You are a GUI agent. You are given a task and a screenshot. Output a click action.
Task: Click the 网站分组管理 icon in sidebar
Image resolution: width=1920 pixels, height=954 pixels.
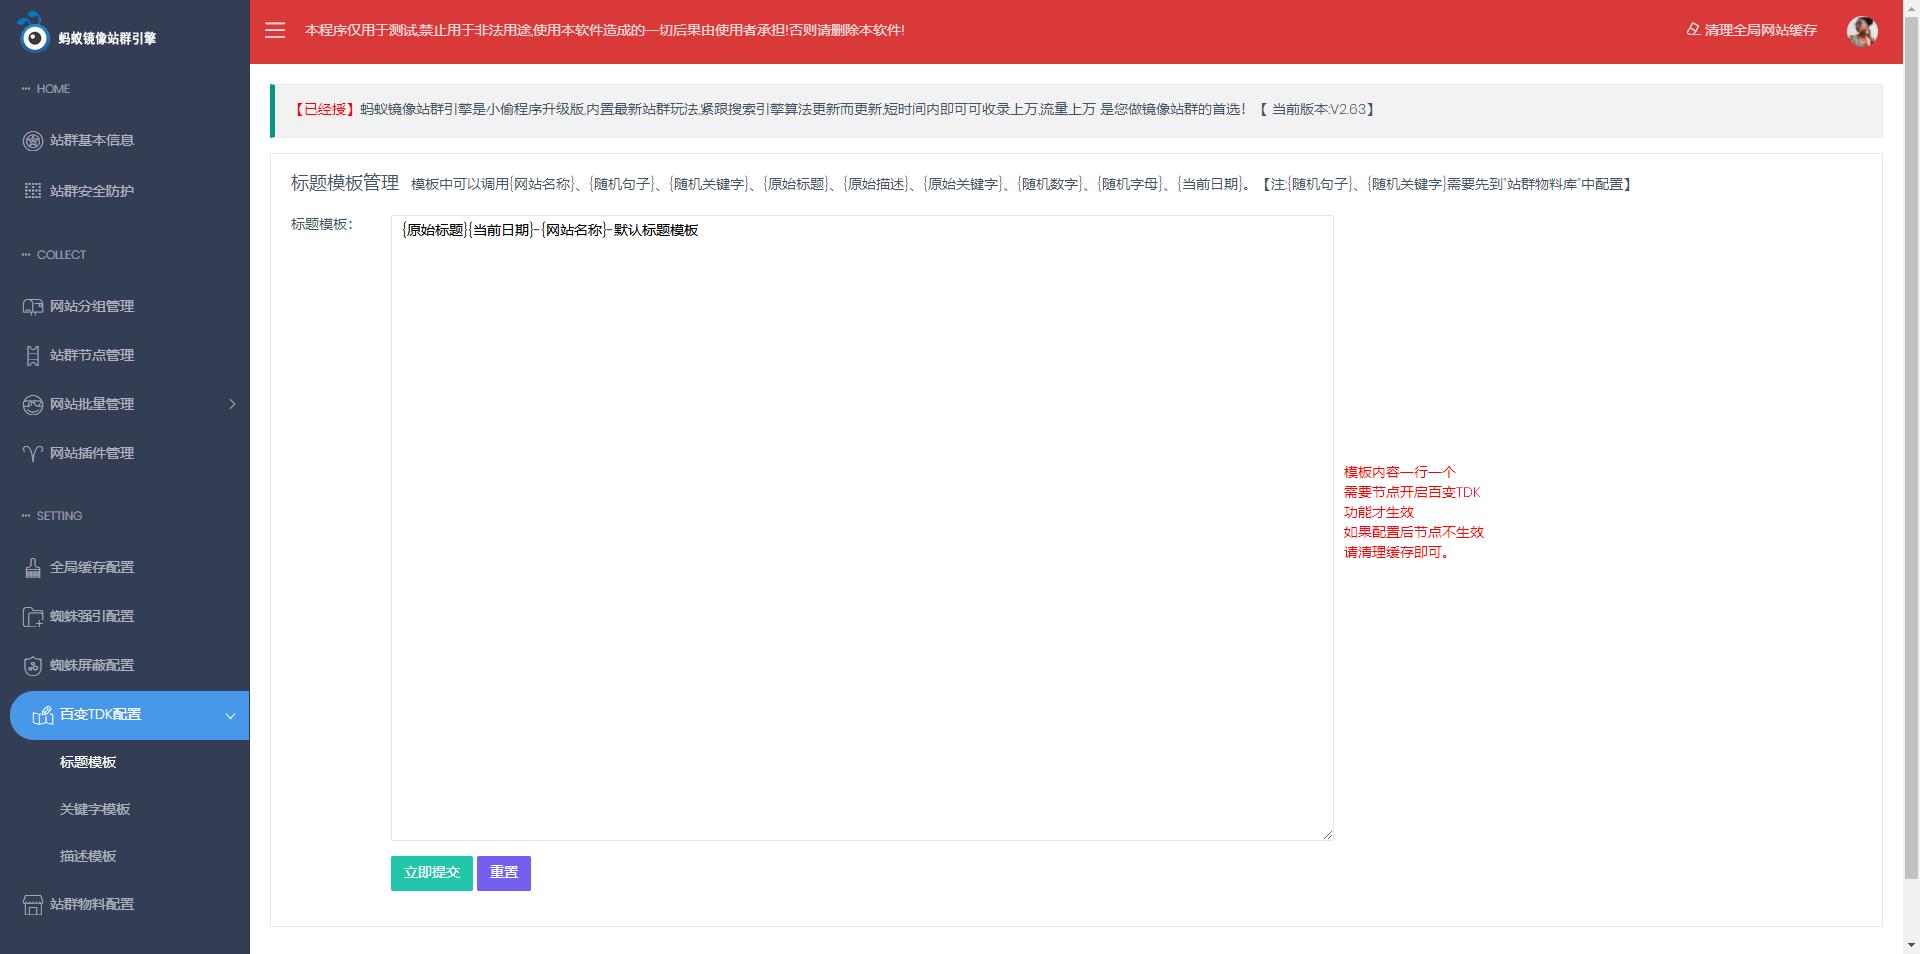point(33,307)
